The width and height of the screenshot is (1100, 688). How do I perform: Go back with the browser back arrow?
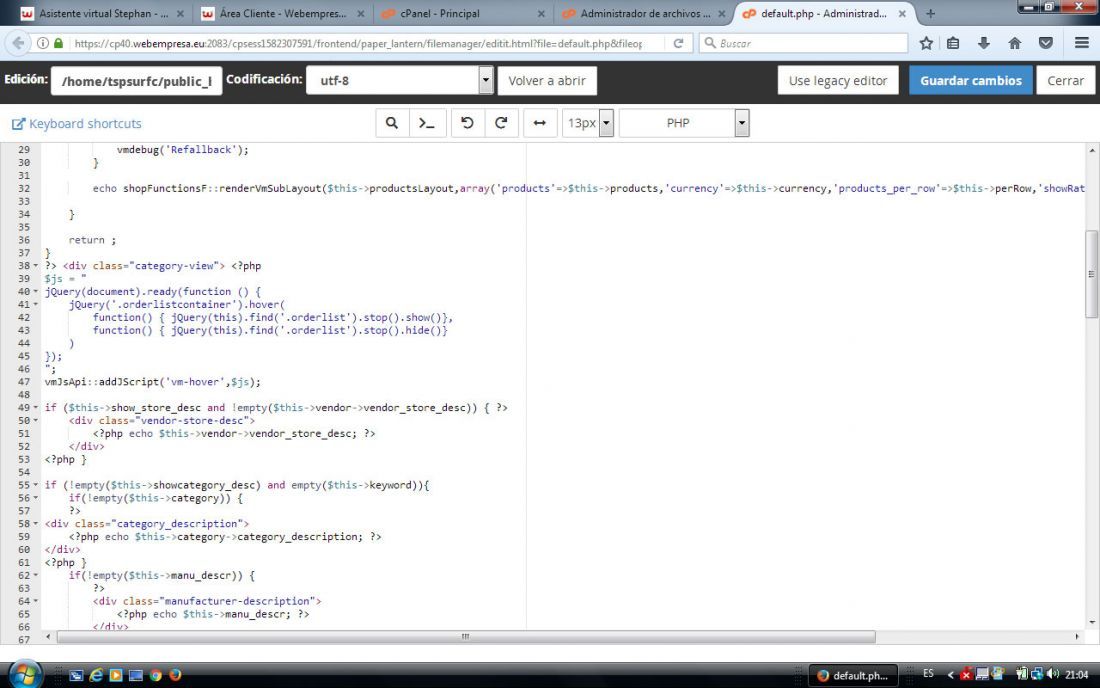[x=18, y=43]
